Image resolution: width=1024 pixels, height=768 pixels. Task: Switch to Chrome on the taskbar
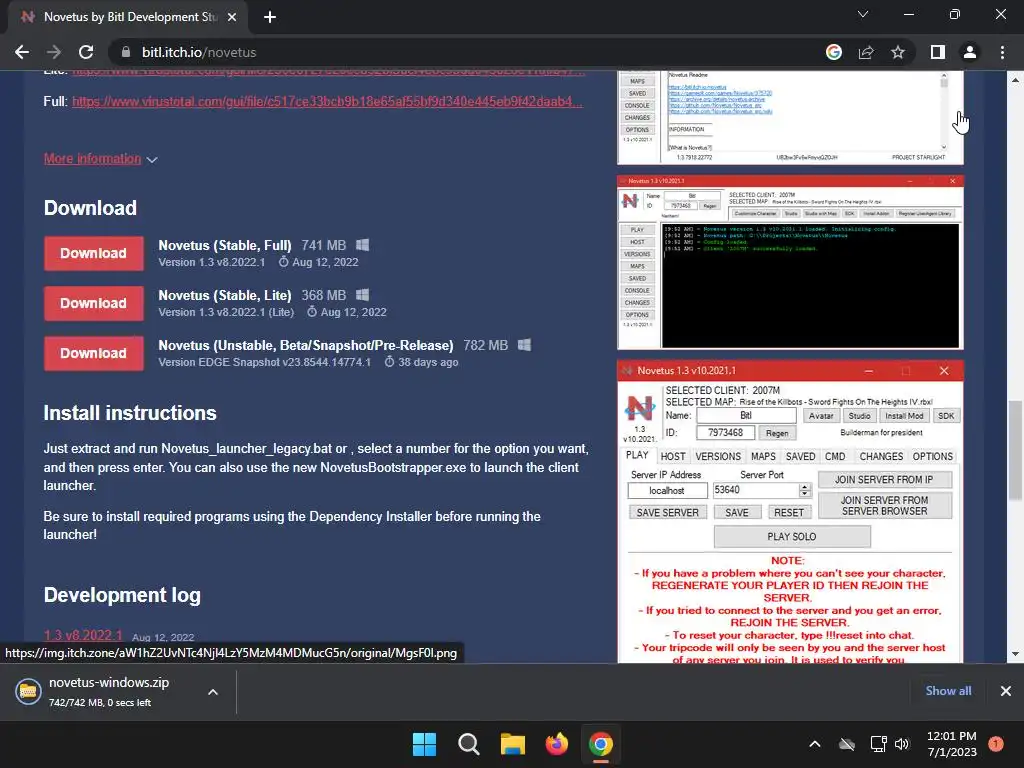click(601, 744)
